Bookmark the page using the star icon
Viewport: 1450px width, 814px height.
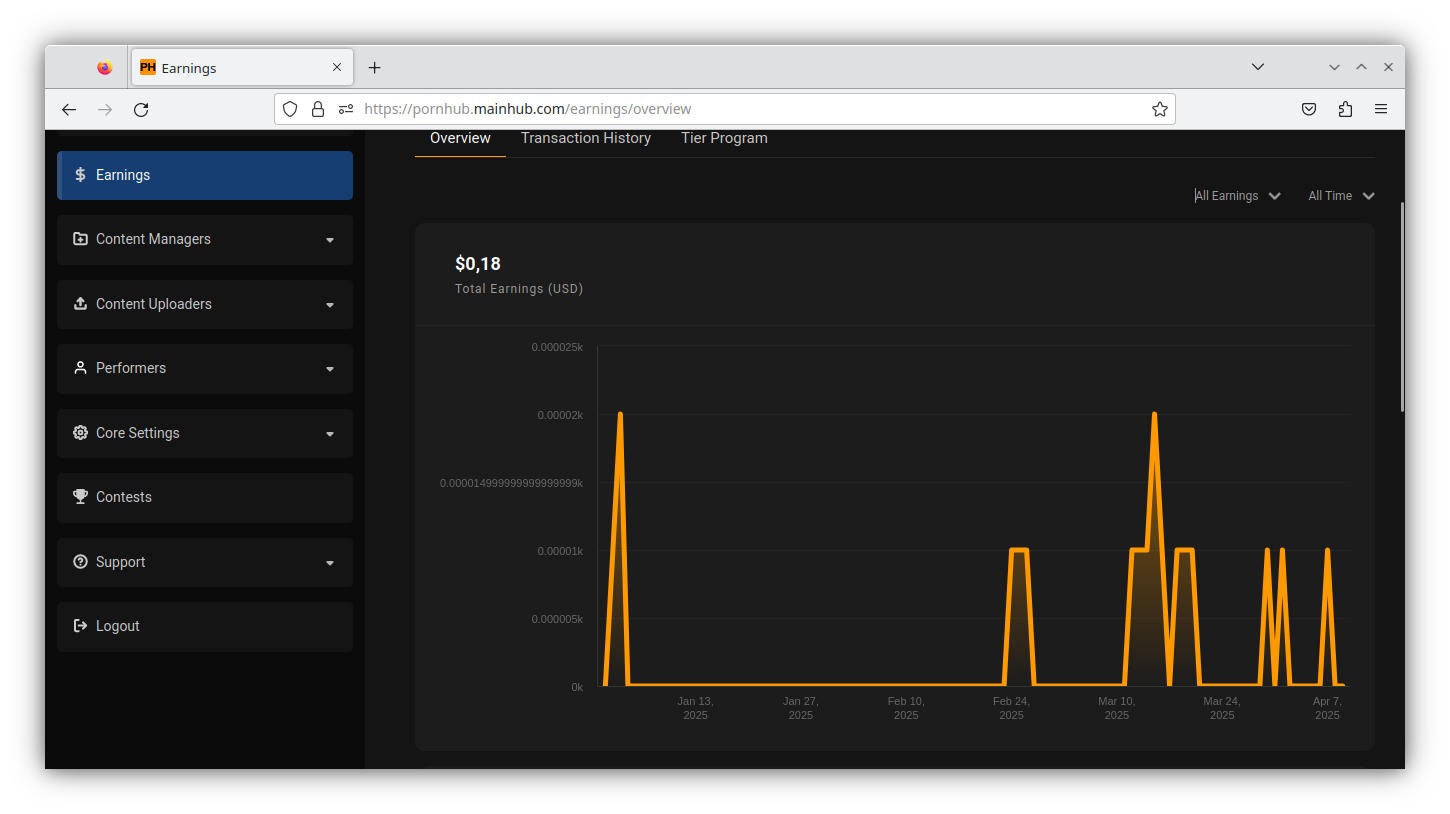tap(1159, 108)
